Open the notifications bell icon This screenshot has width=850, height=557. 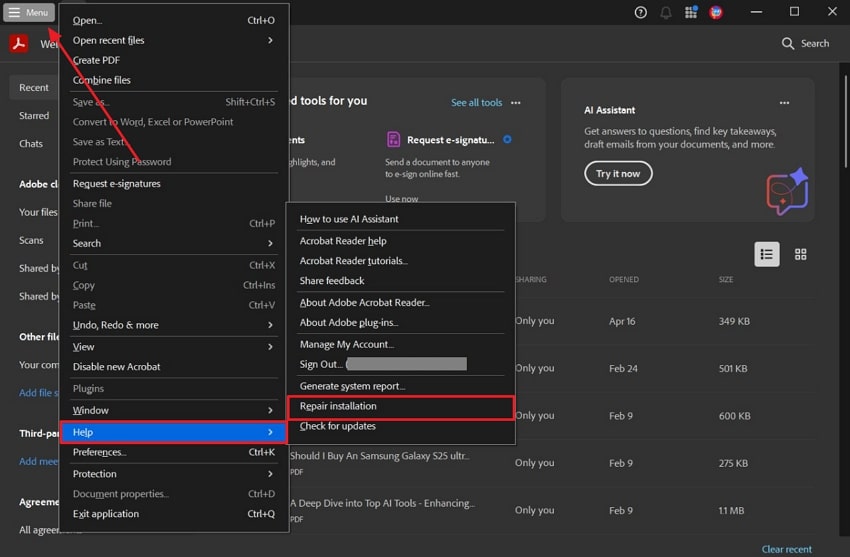pyautogui.click(x=666, y=12)
